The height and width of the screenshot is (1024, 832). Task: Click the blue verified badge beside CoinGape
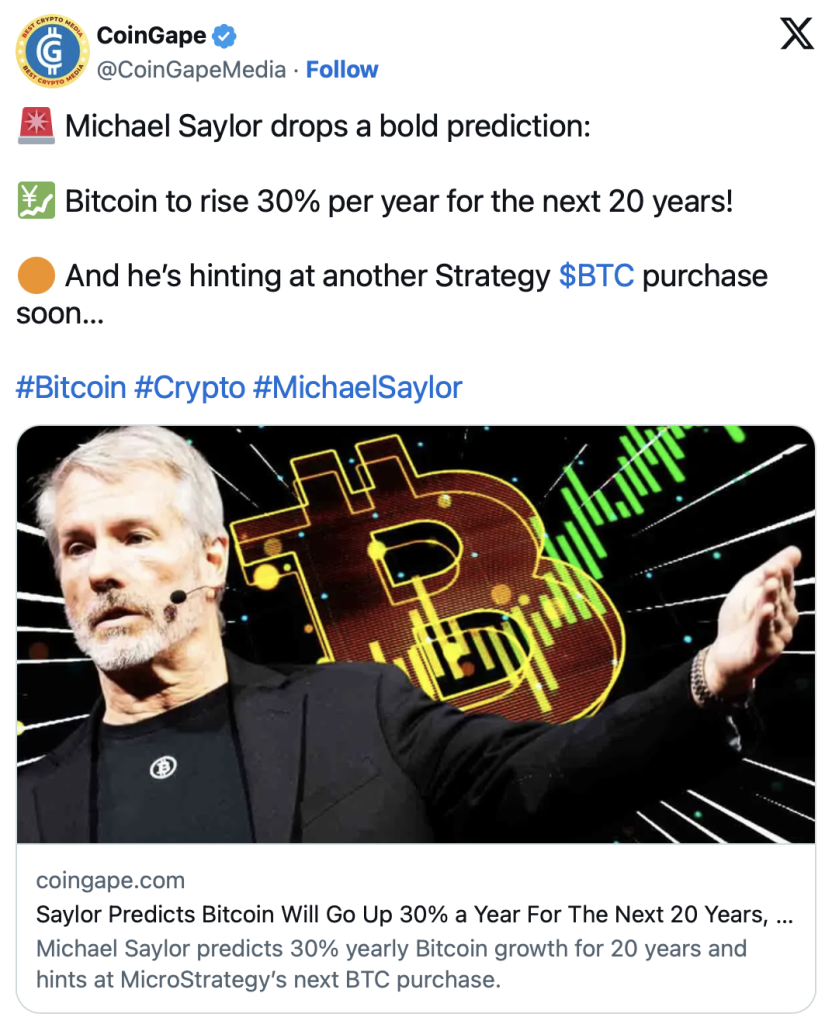click(225, 36)
